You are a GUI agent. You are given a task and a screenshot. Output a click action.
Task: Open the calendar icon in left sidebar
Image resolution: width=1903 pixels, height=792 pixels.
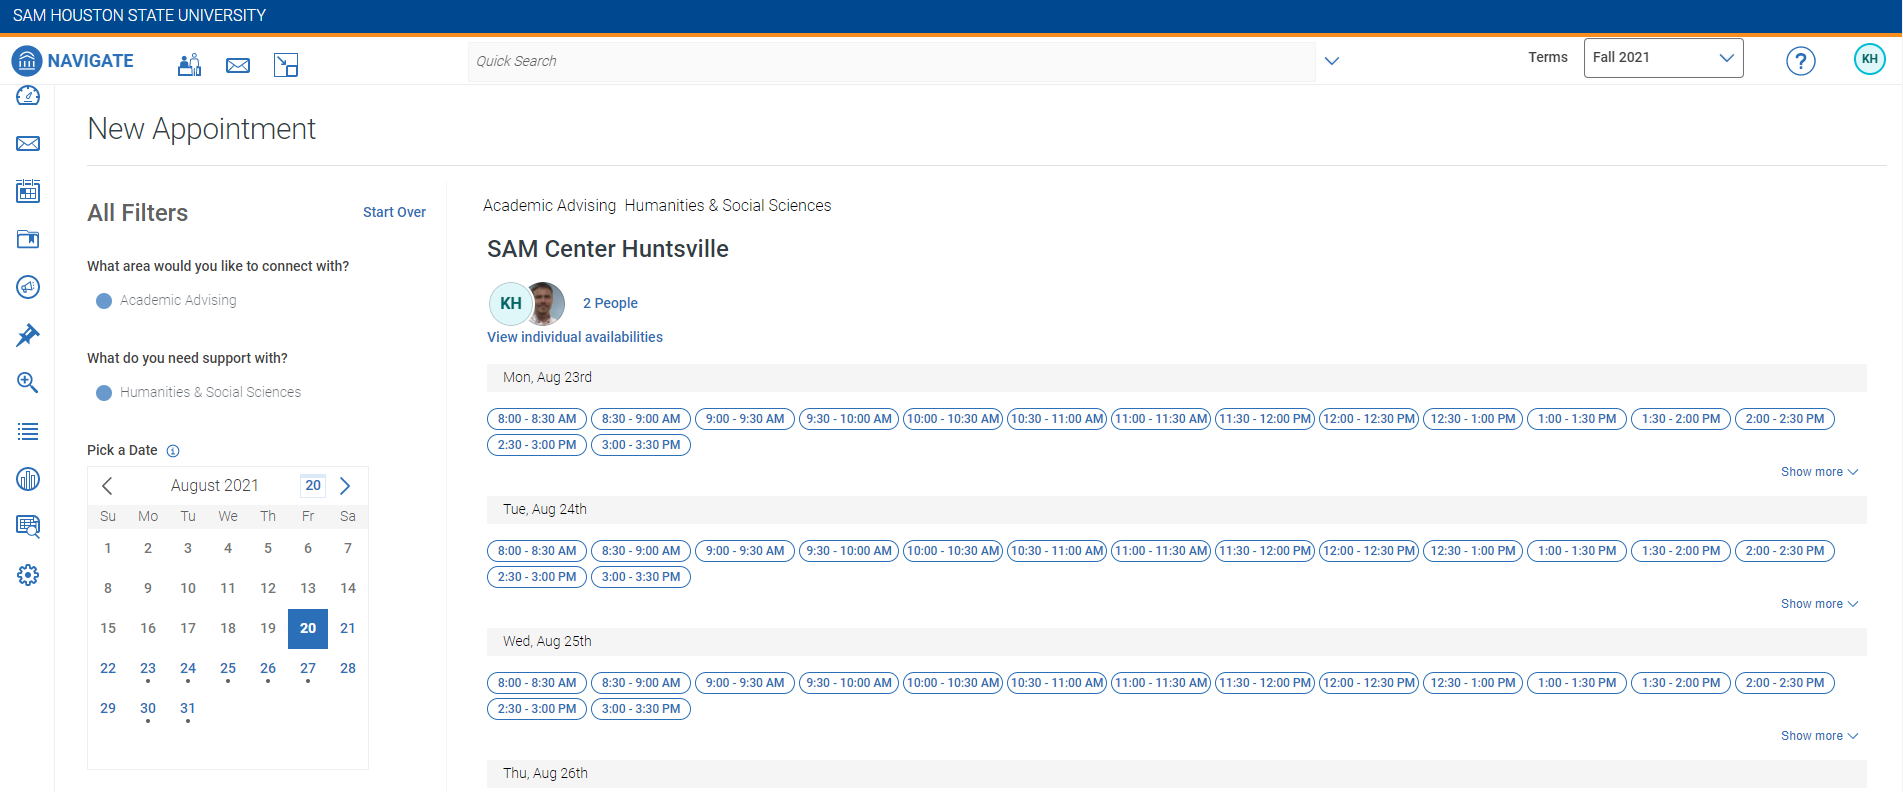point(28,191)
